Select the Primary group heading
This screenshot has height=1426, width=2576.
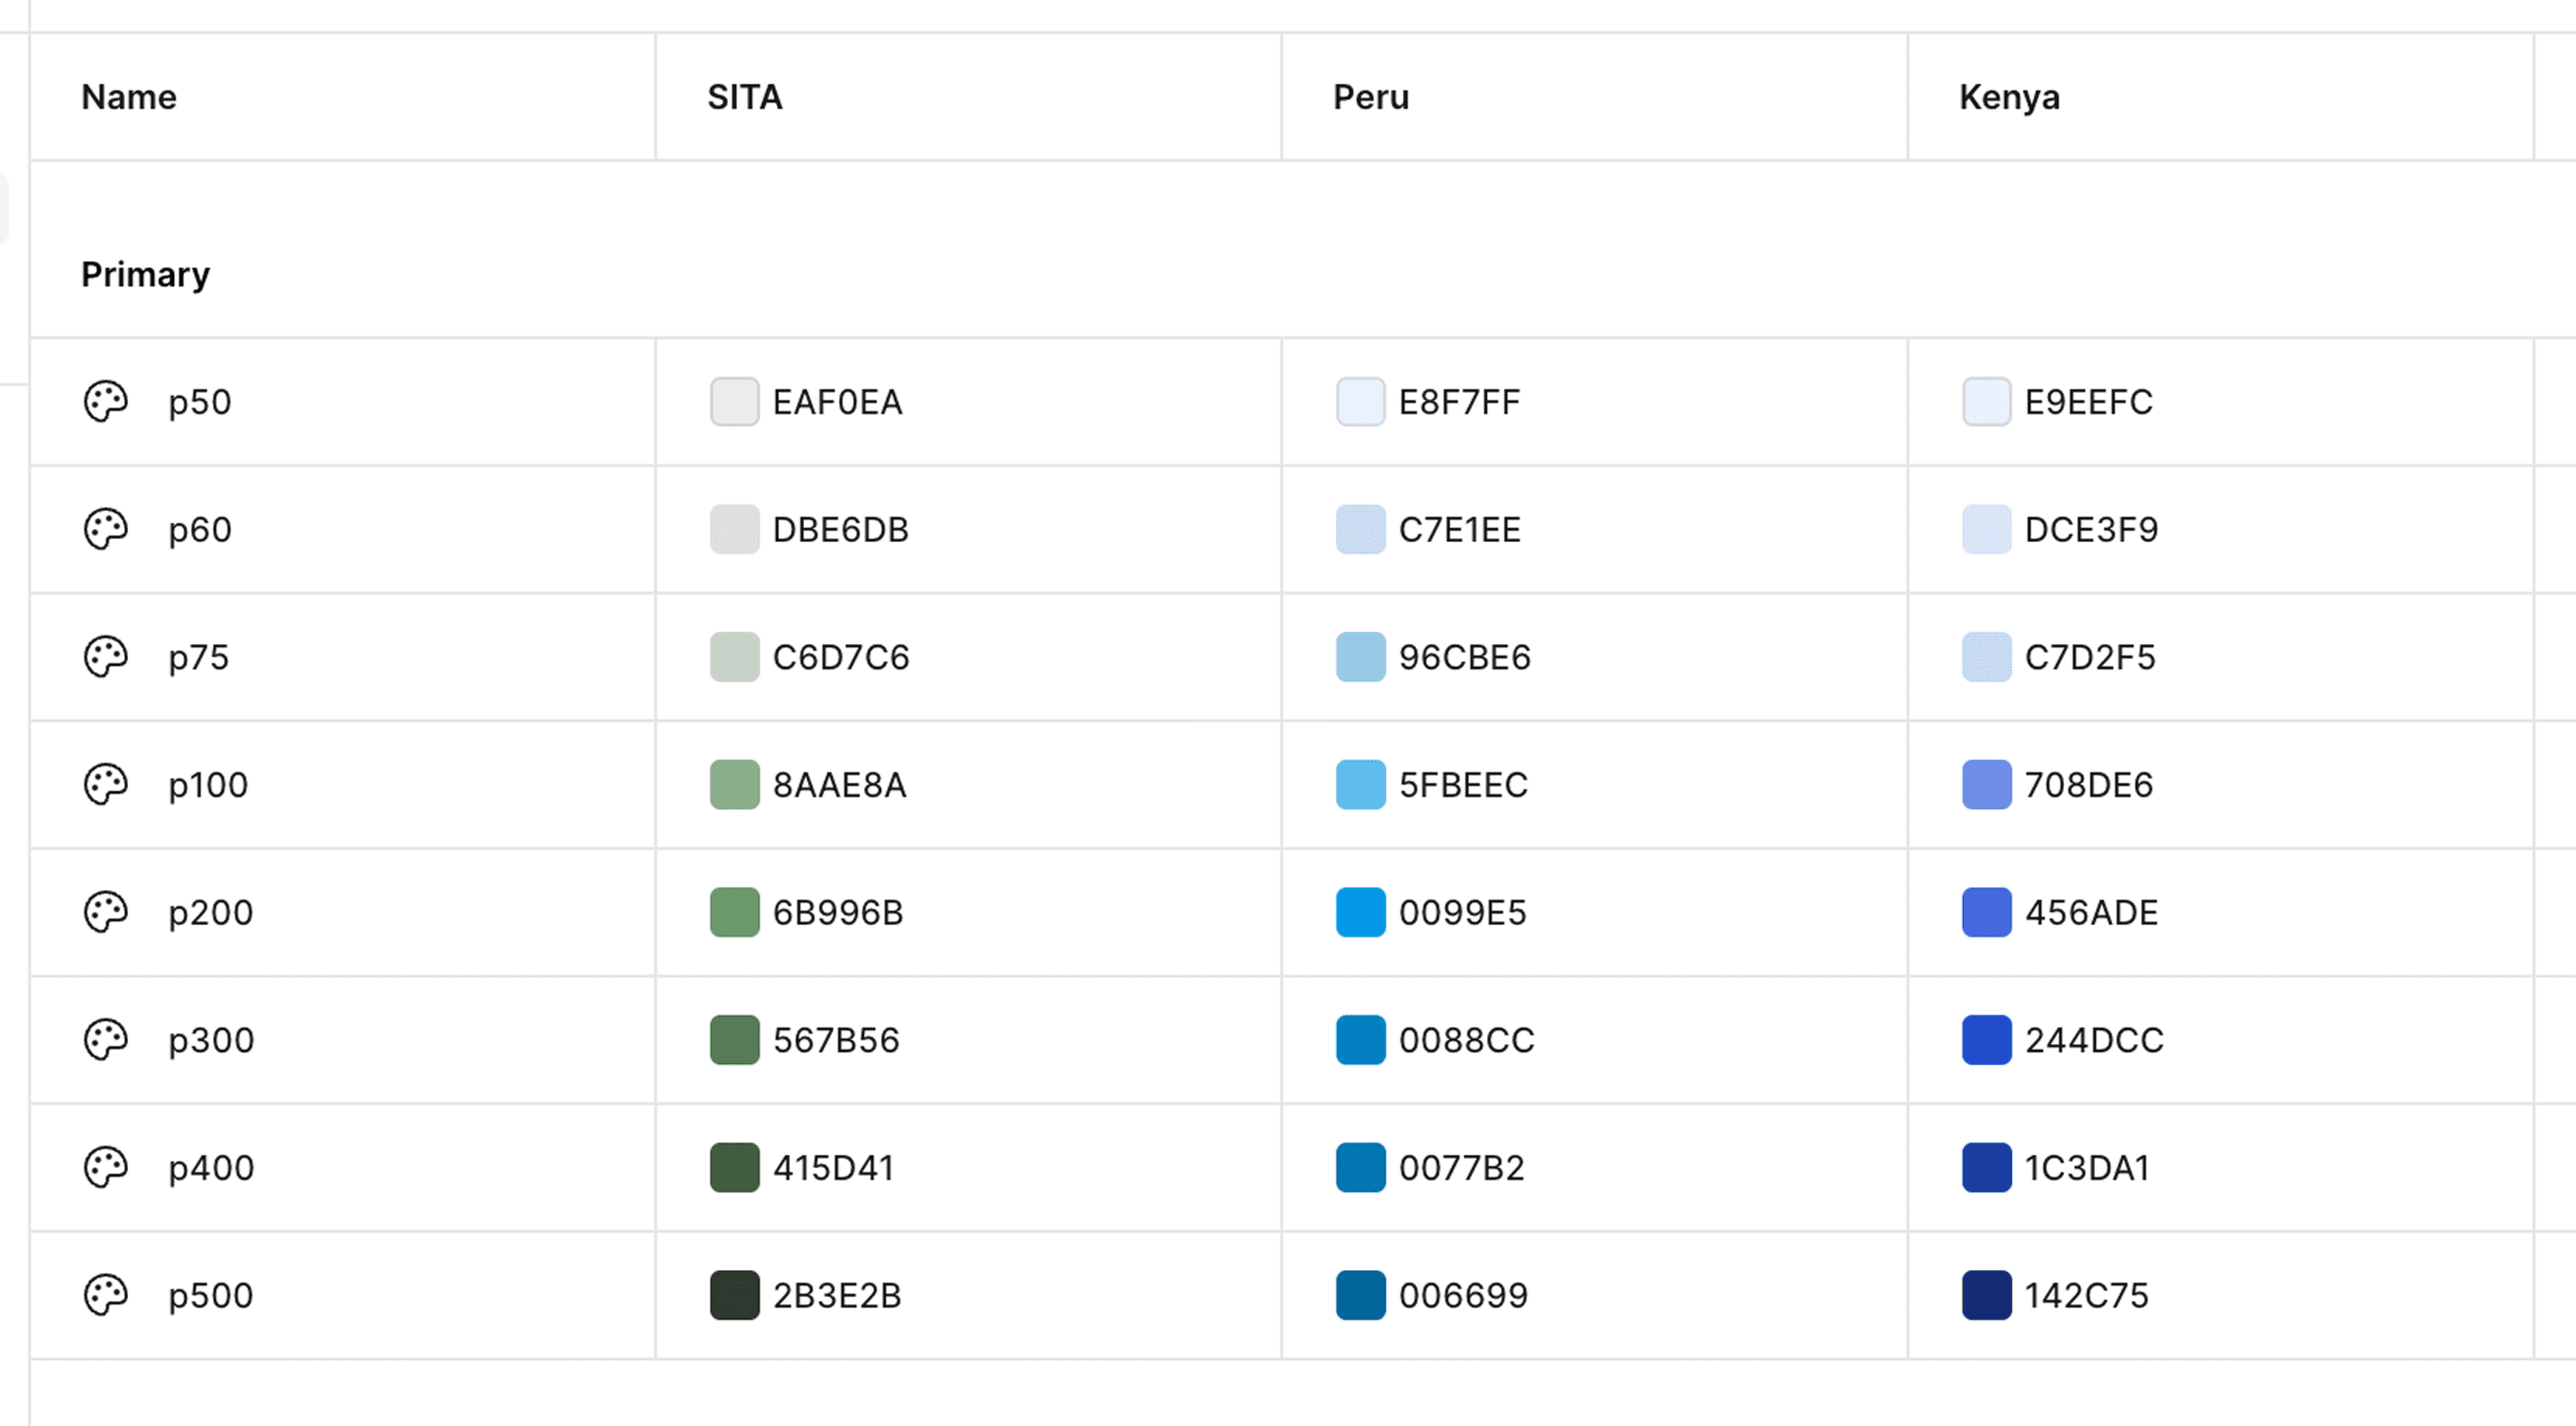145,274
